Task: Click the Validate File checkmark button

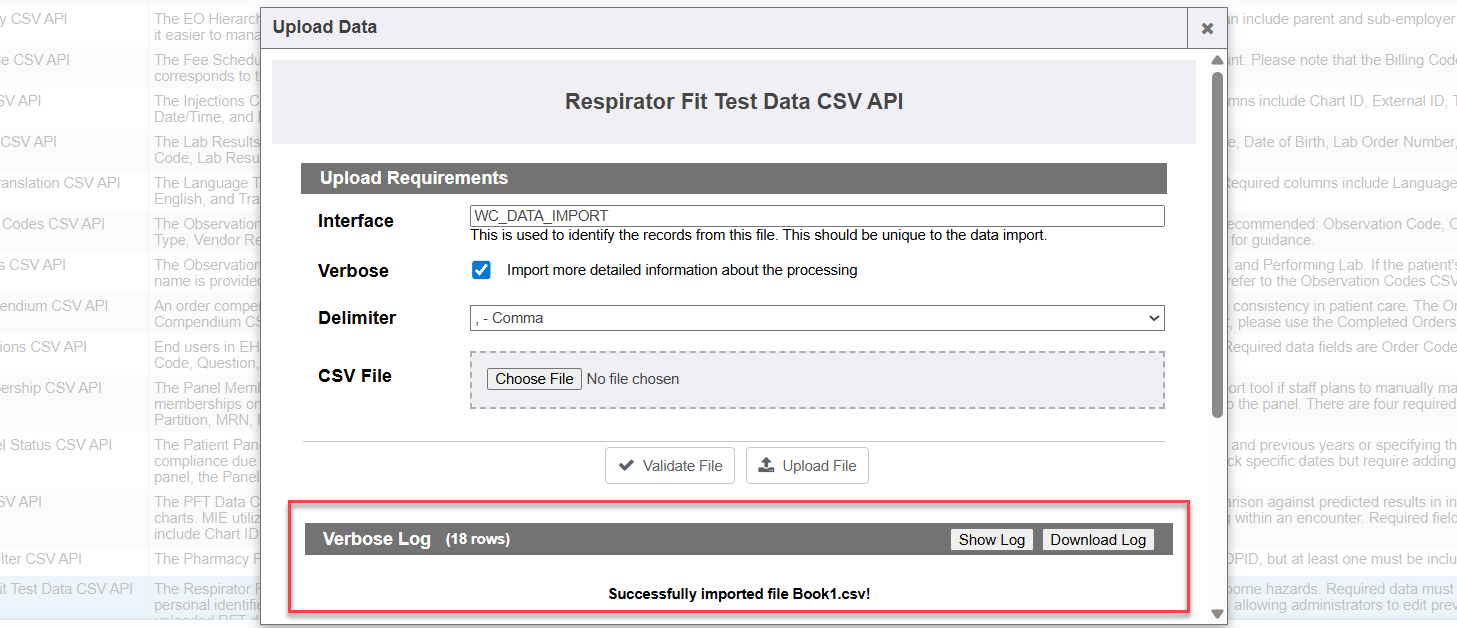Action: click(670, 466)
